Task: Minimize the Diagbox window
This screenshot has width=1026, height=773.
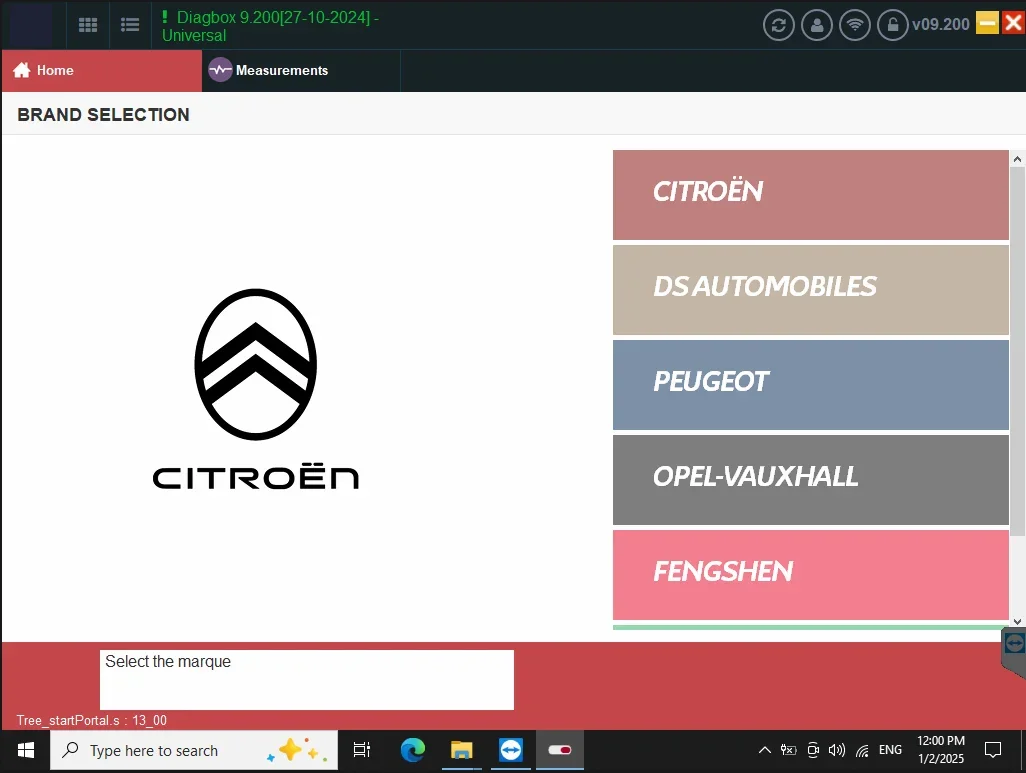Action: (x=987, y=23)
